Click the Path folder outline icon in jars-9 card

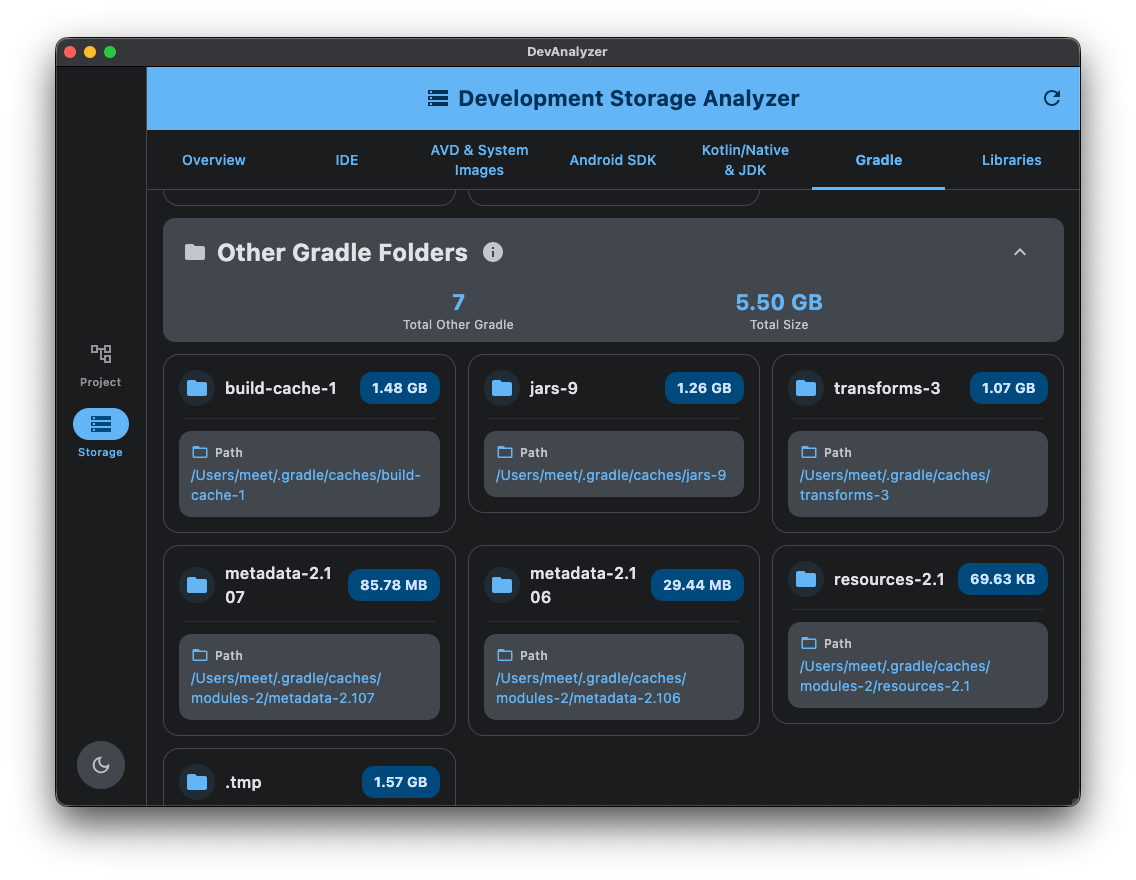(505, 453)
